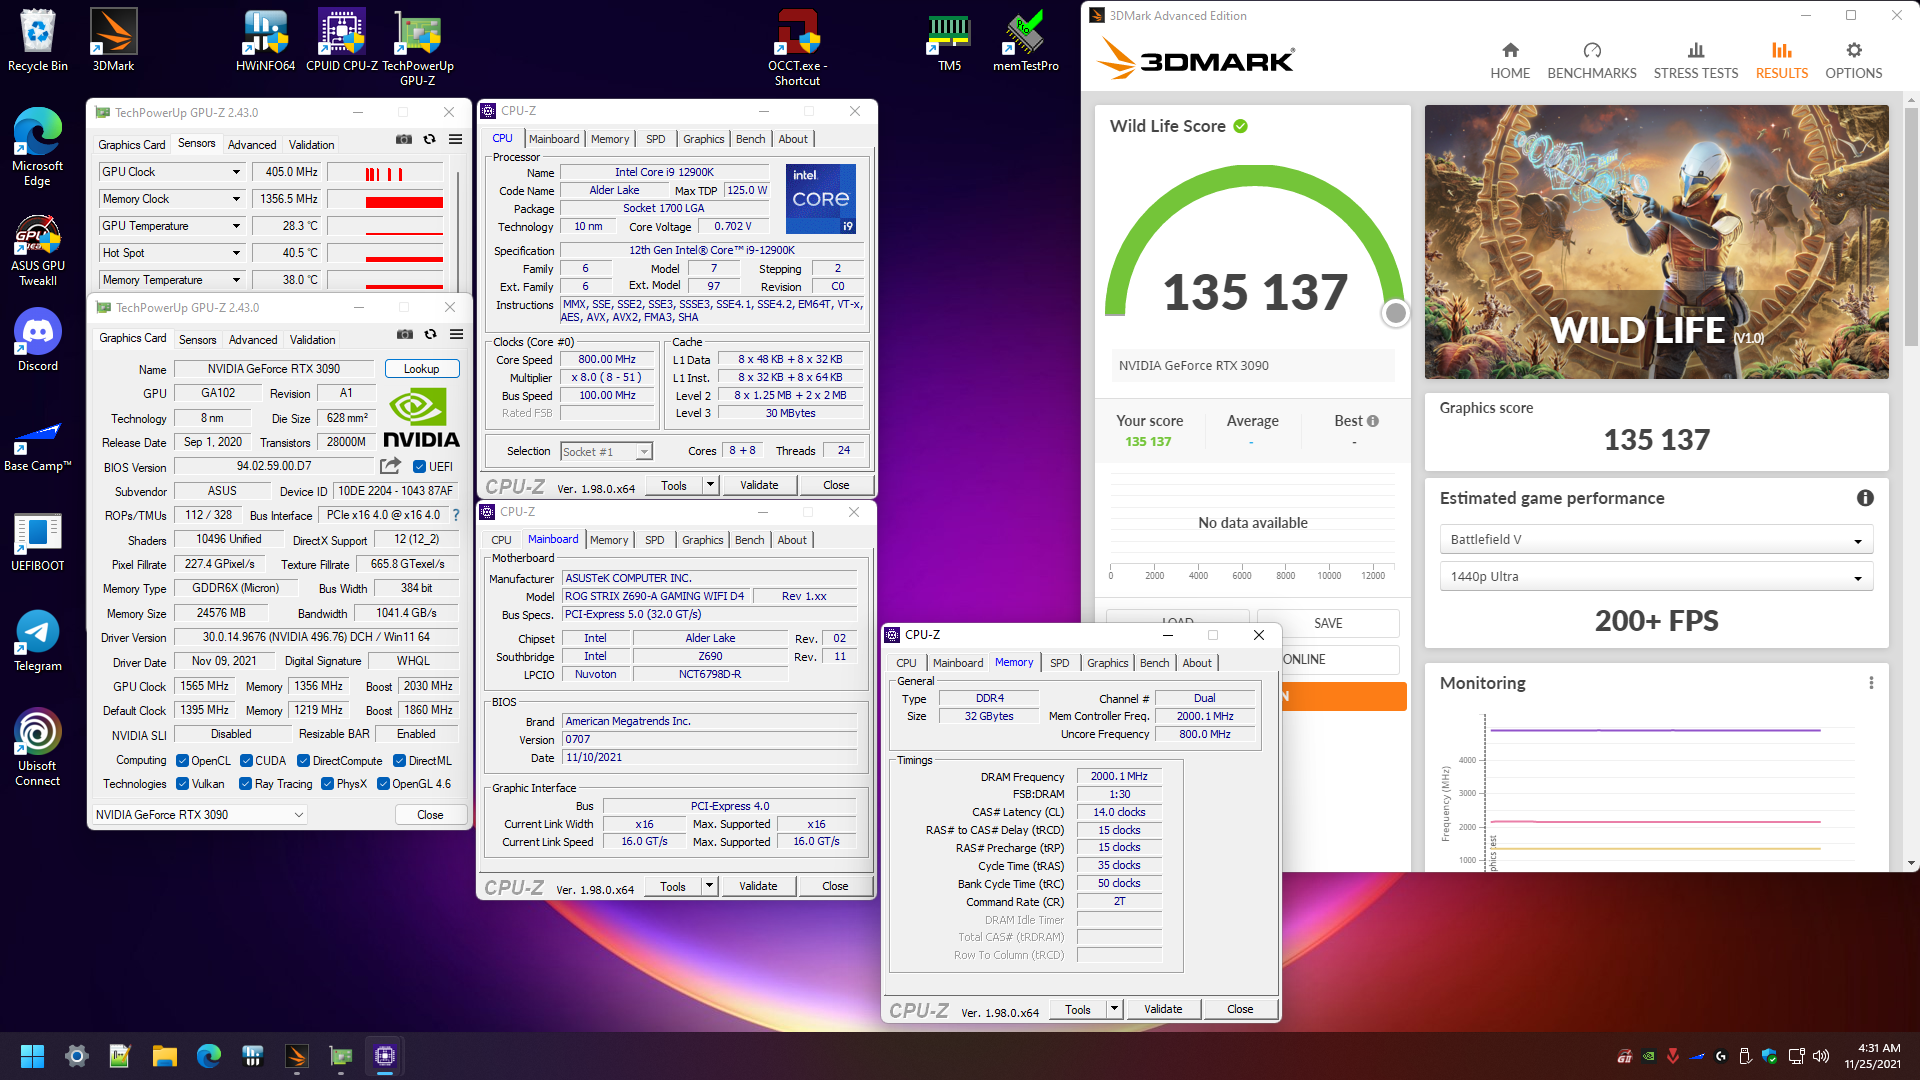The image size is (1920, 1080).
Task: Toggle the OpenCL checkbox in GPU-Z
Action: (182, 761)
